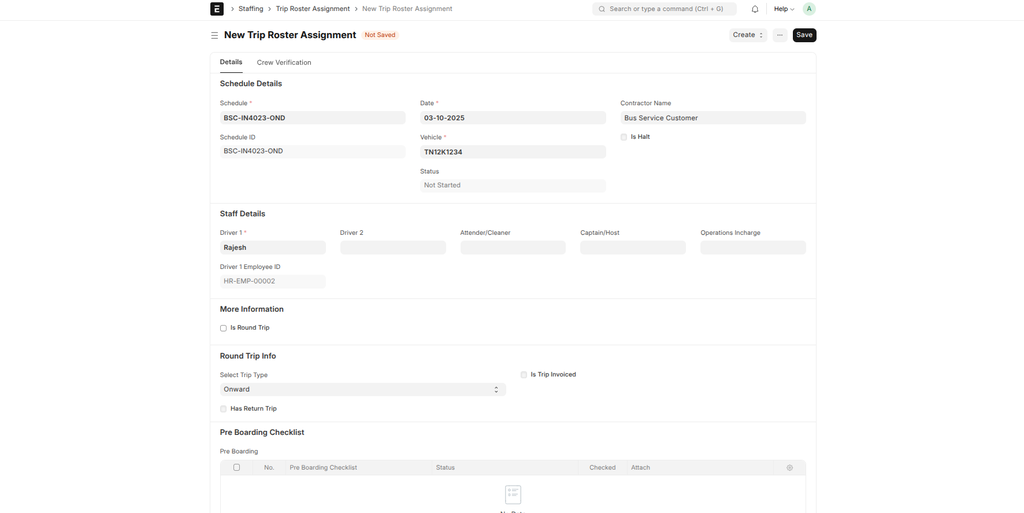
Task: Open the notifications bell
Action: click(x=755, y=9)
